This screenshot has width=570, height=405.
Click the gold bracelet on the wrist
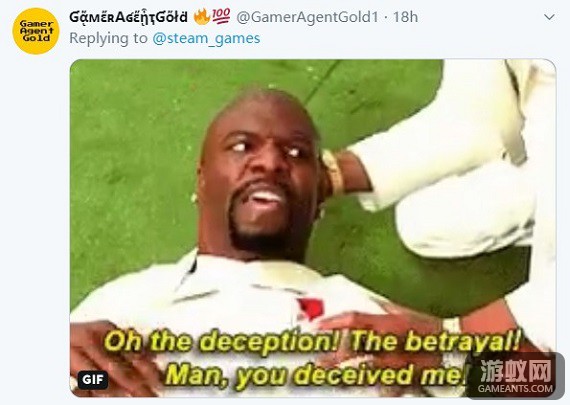[x=334, y=173]
